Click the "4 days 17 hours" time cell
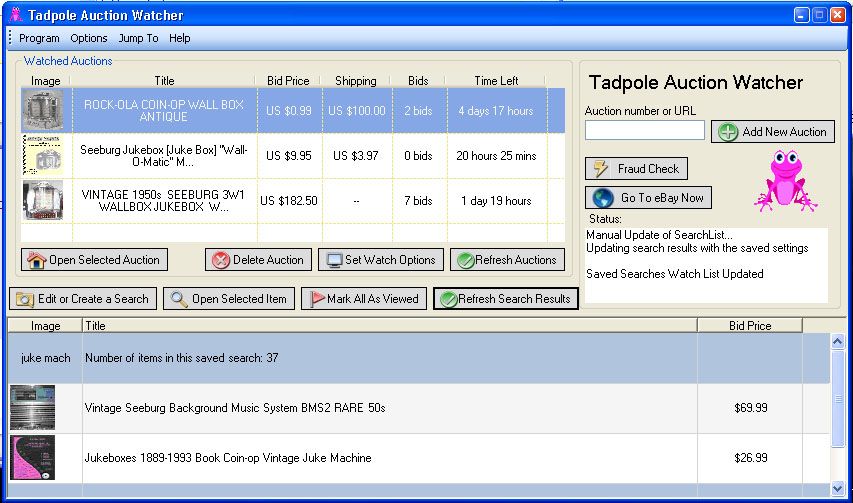The width and height of the screenshot is (853, 503). click(x=496, y=110)
